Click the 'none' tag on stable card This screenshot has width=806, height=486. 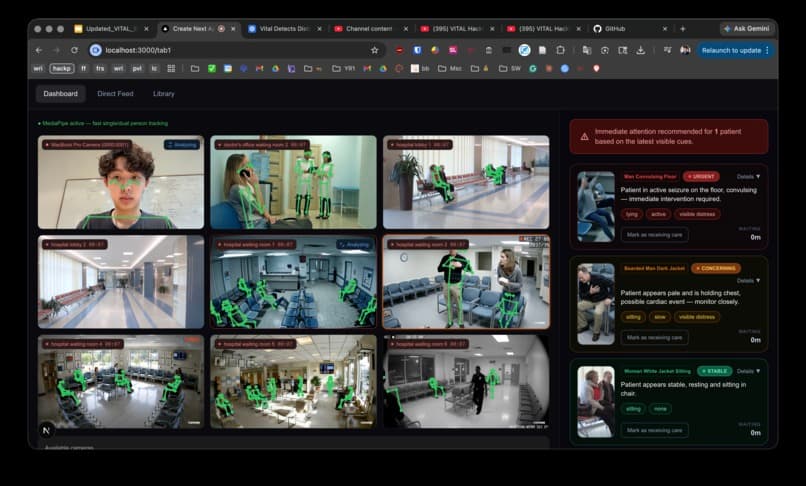pos(660,409)
